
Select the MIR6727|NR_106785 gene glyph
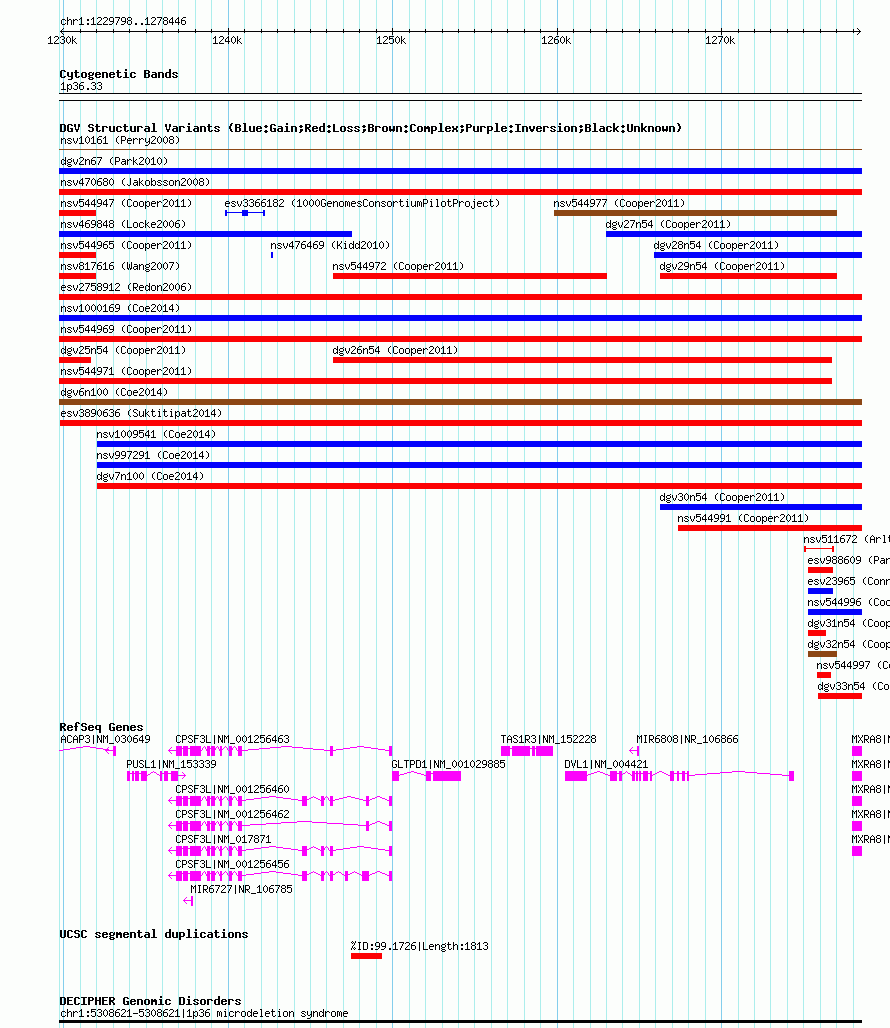(188, 901)
